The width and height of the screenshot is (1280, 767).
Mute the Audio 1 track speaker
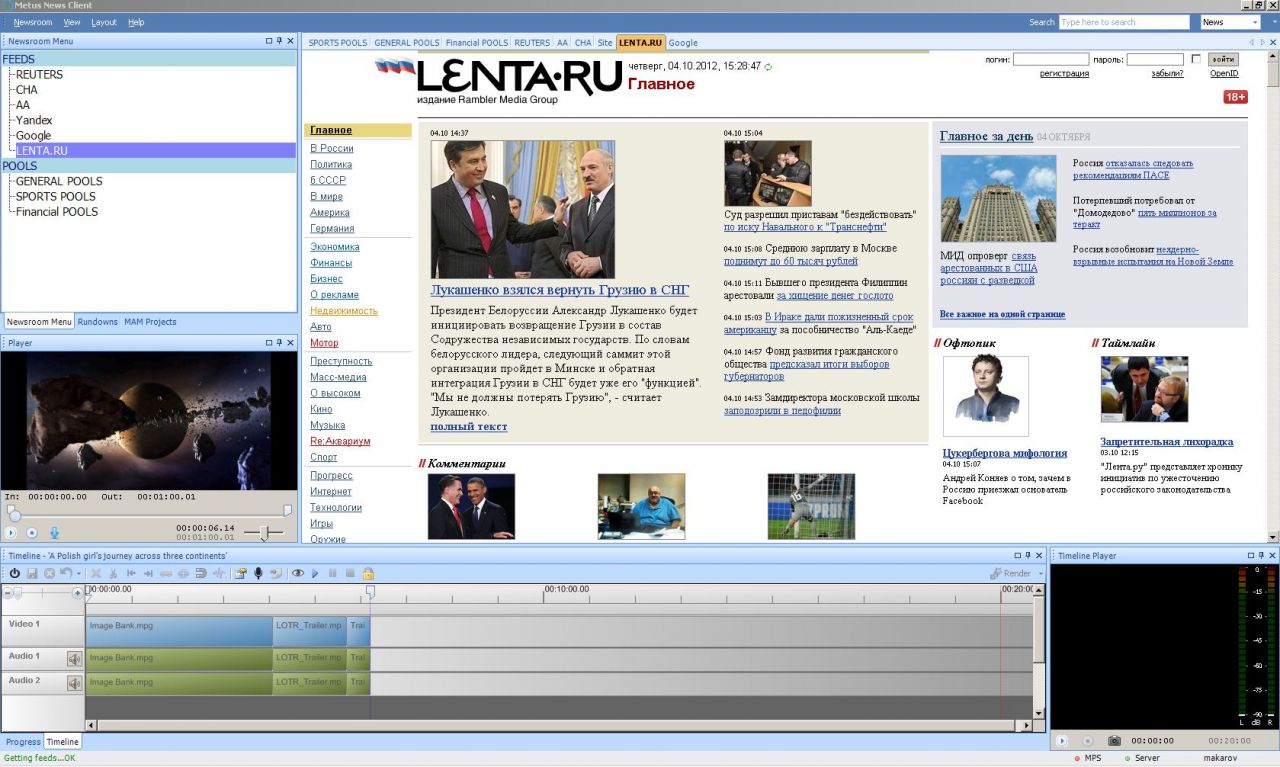[74, 659]
